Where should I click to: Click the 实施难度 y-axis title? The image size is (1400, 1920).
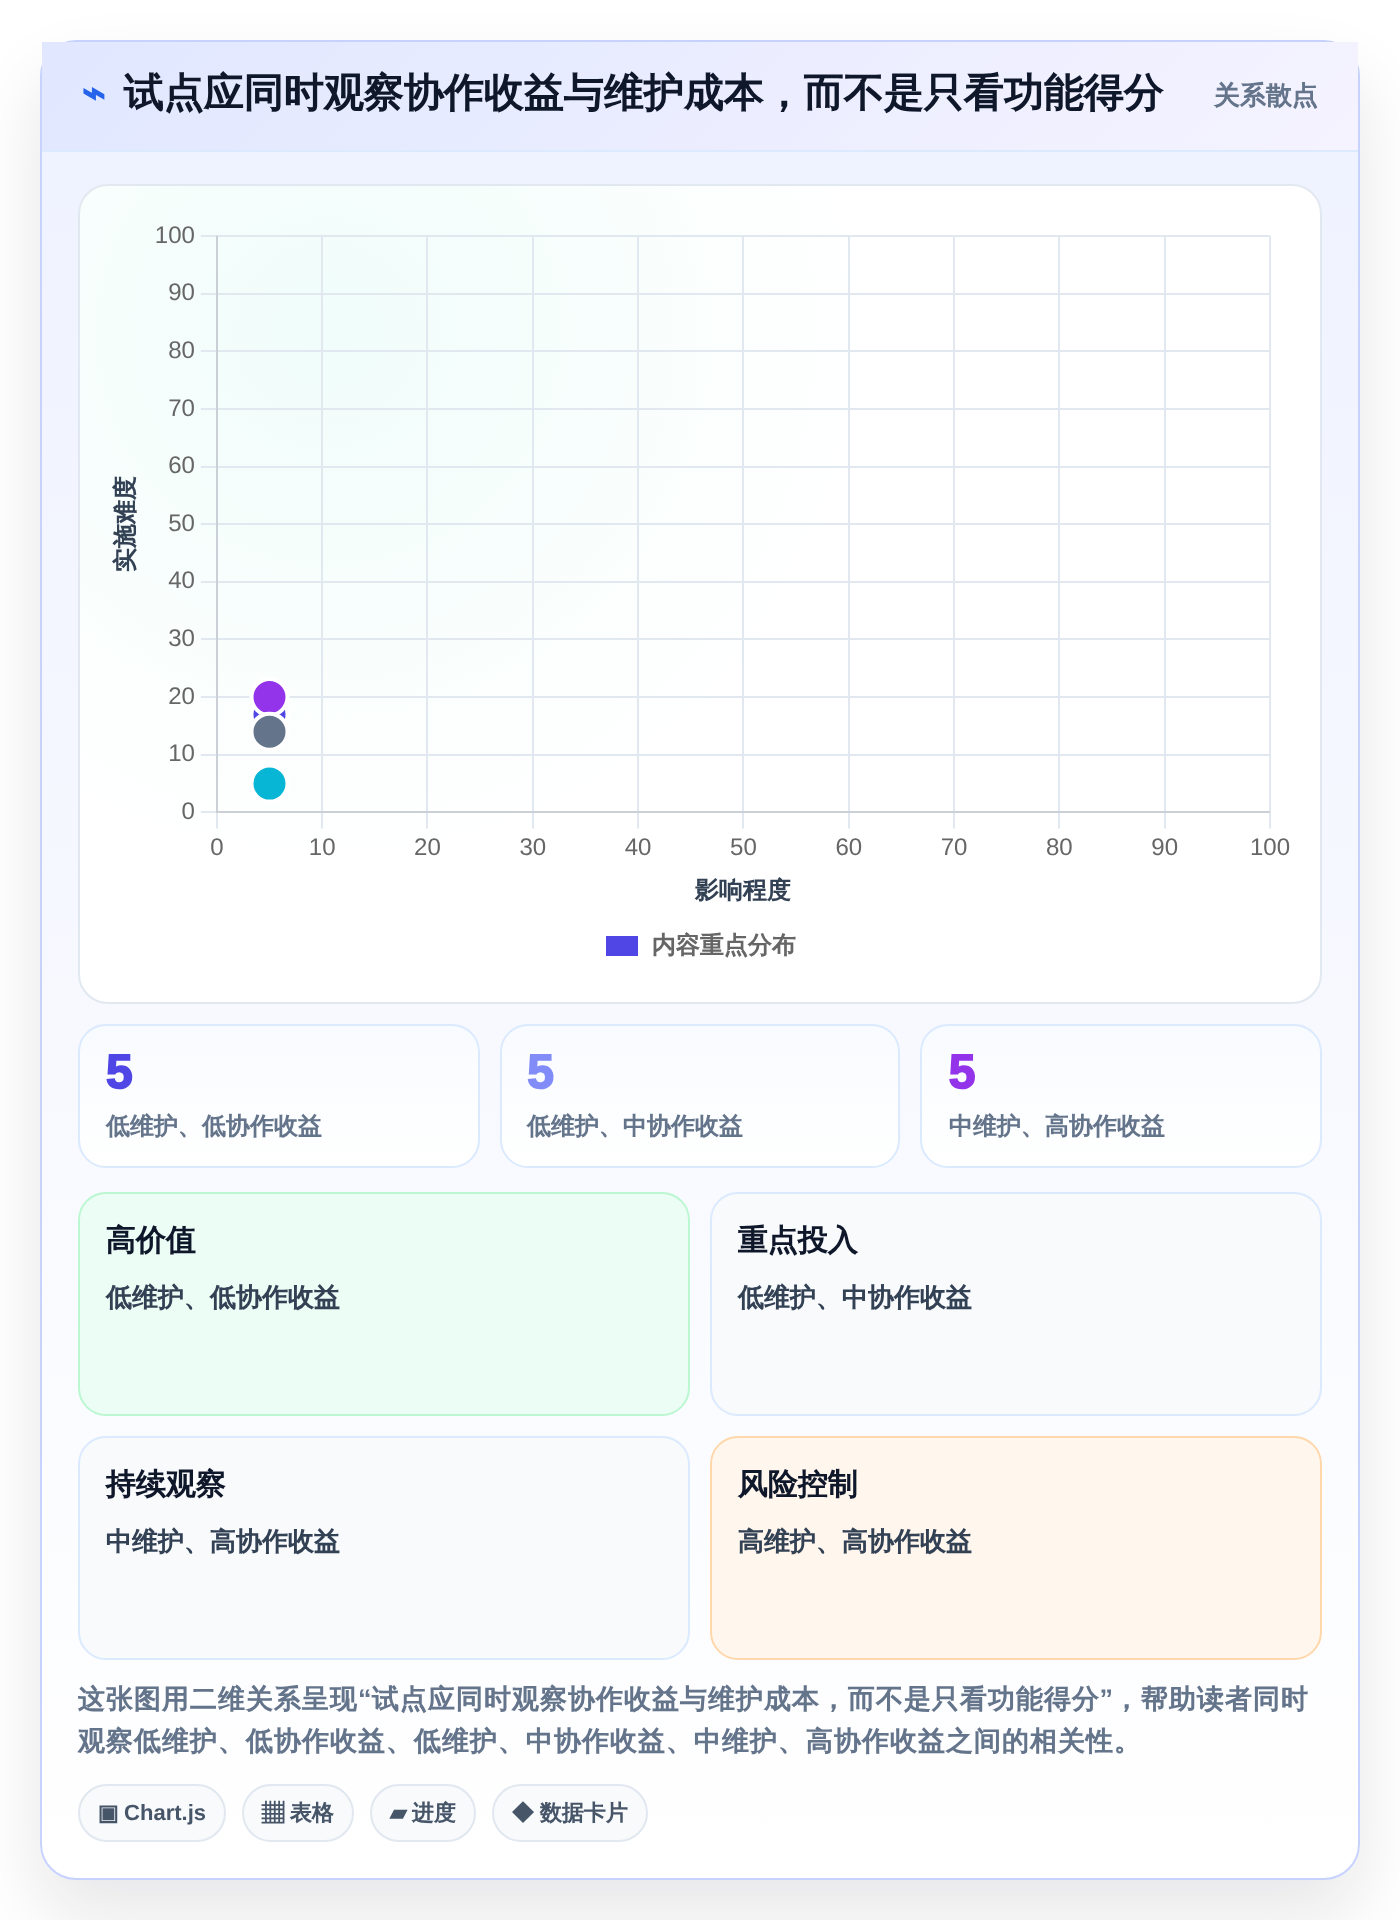pos(125,523)
